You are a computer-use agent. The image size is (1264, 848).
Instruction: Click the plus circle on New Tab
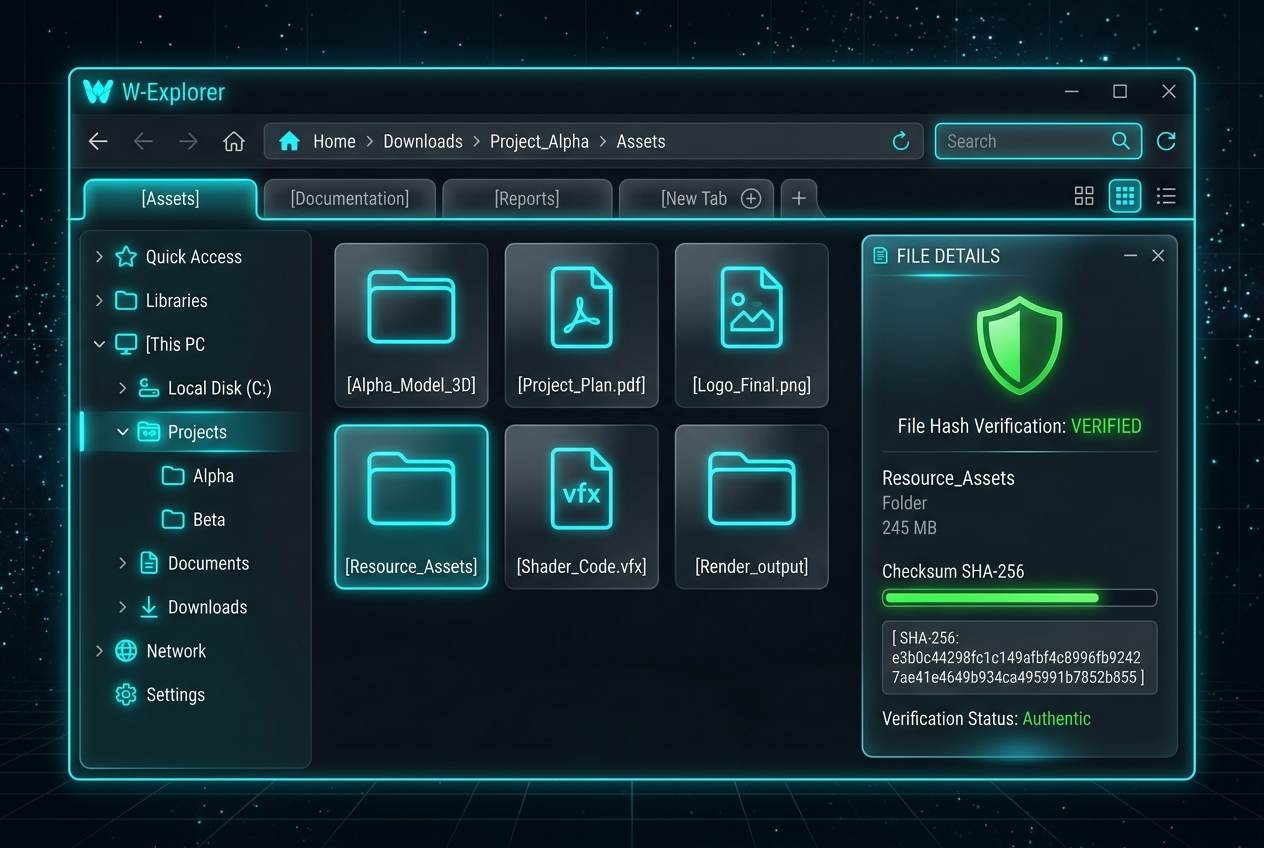tap(751, 198)
